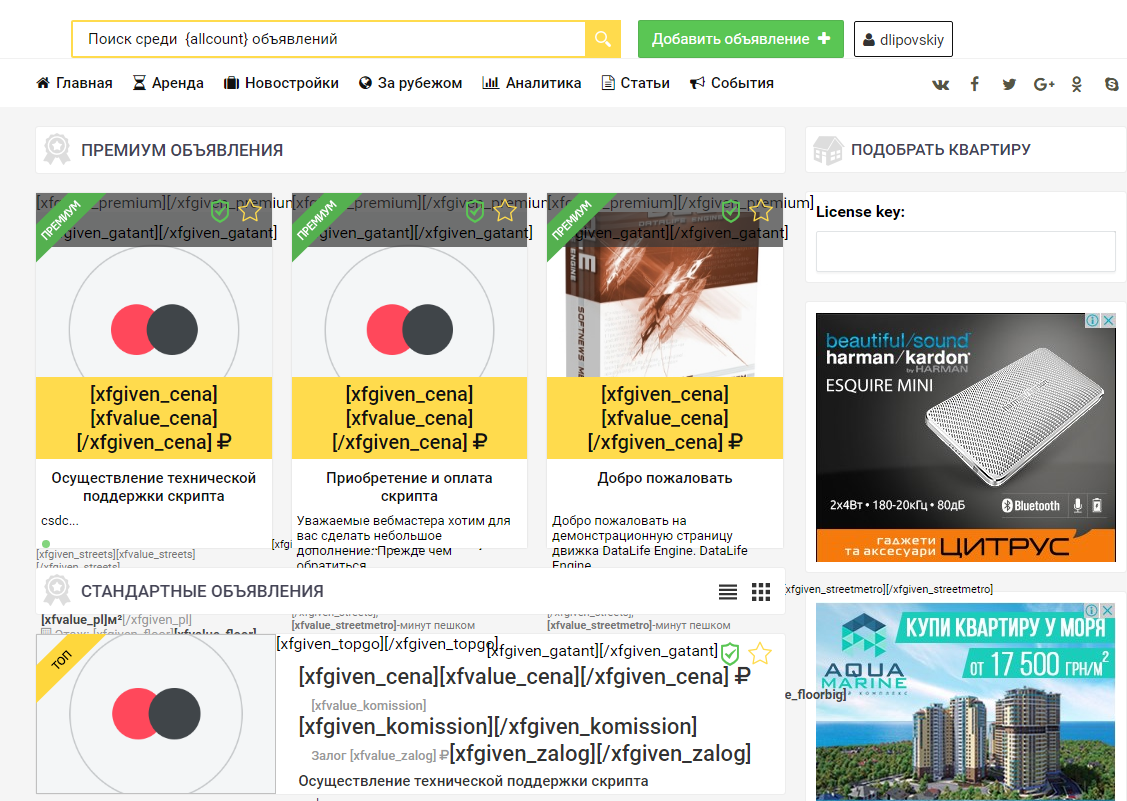Open Odnoklassniki social icon
Screen dimensions: 1127x801
tap(1077, 84)
